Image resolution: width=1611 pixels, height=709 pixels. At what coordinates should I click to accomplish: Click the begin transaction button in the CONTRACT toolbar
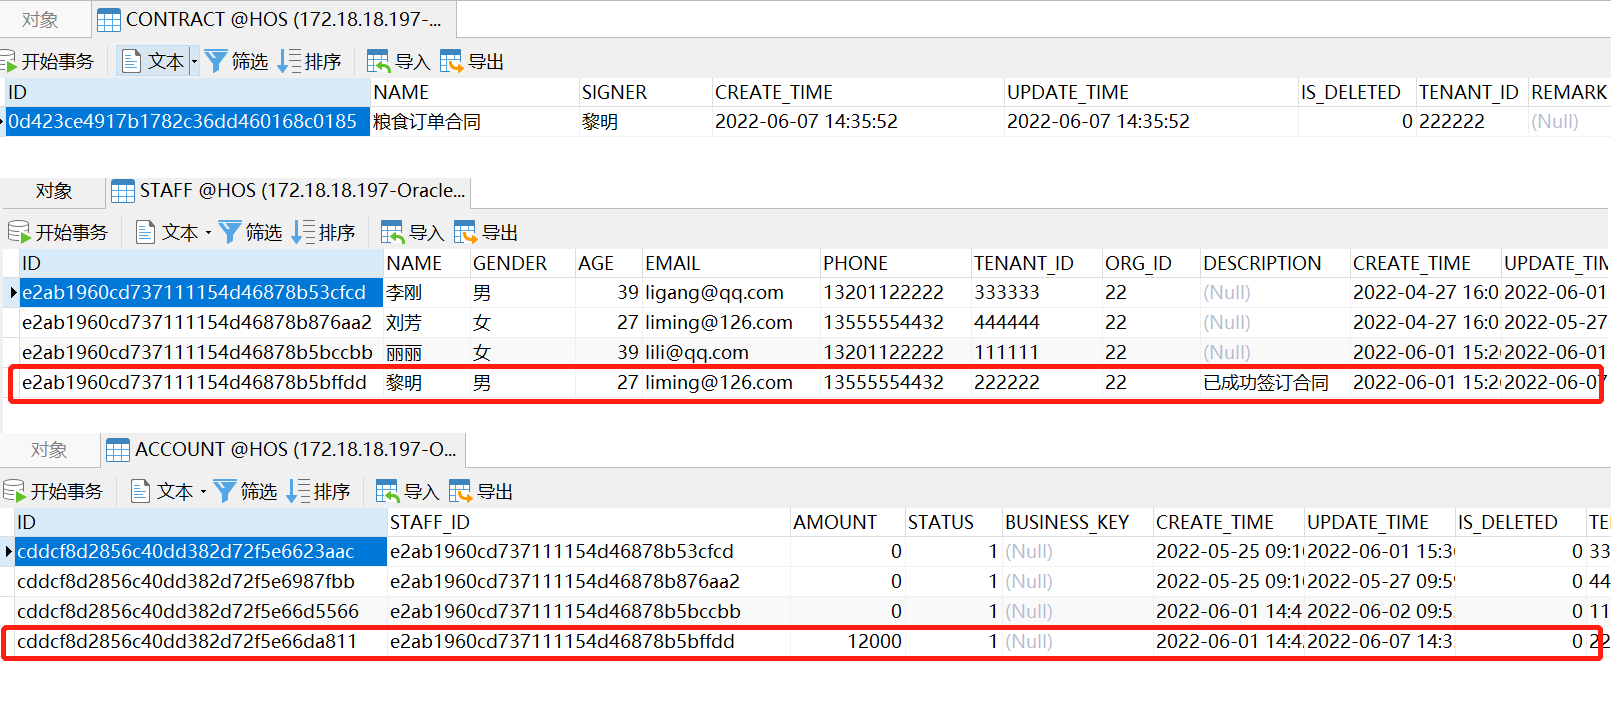click(57, 61)
